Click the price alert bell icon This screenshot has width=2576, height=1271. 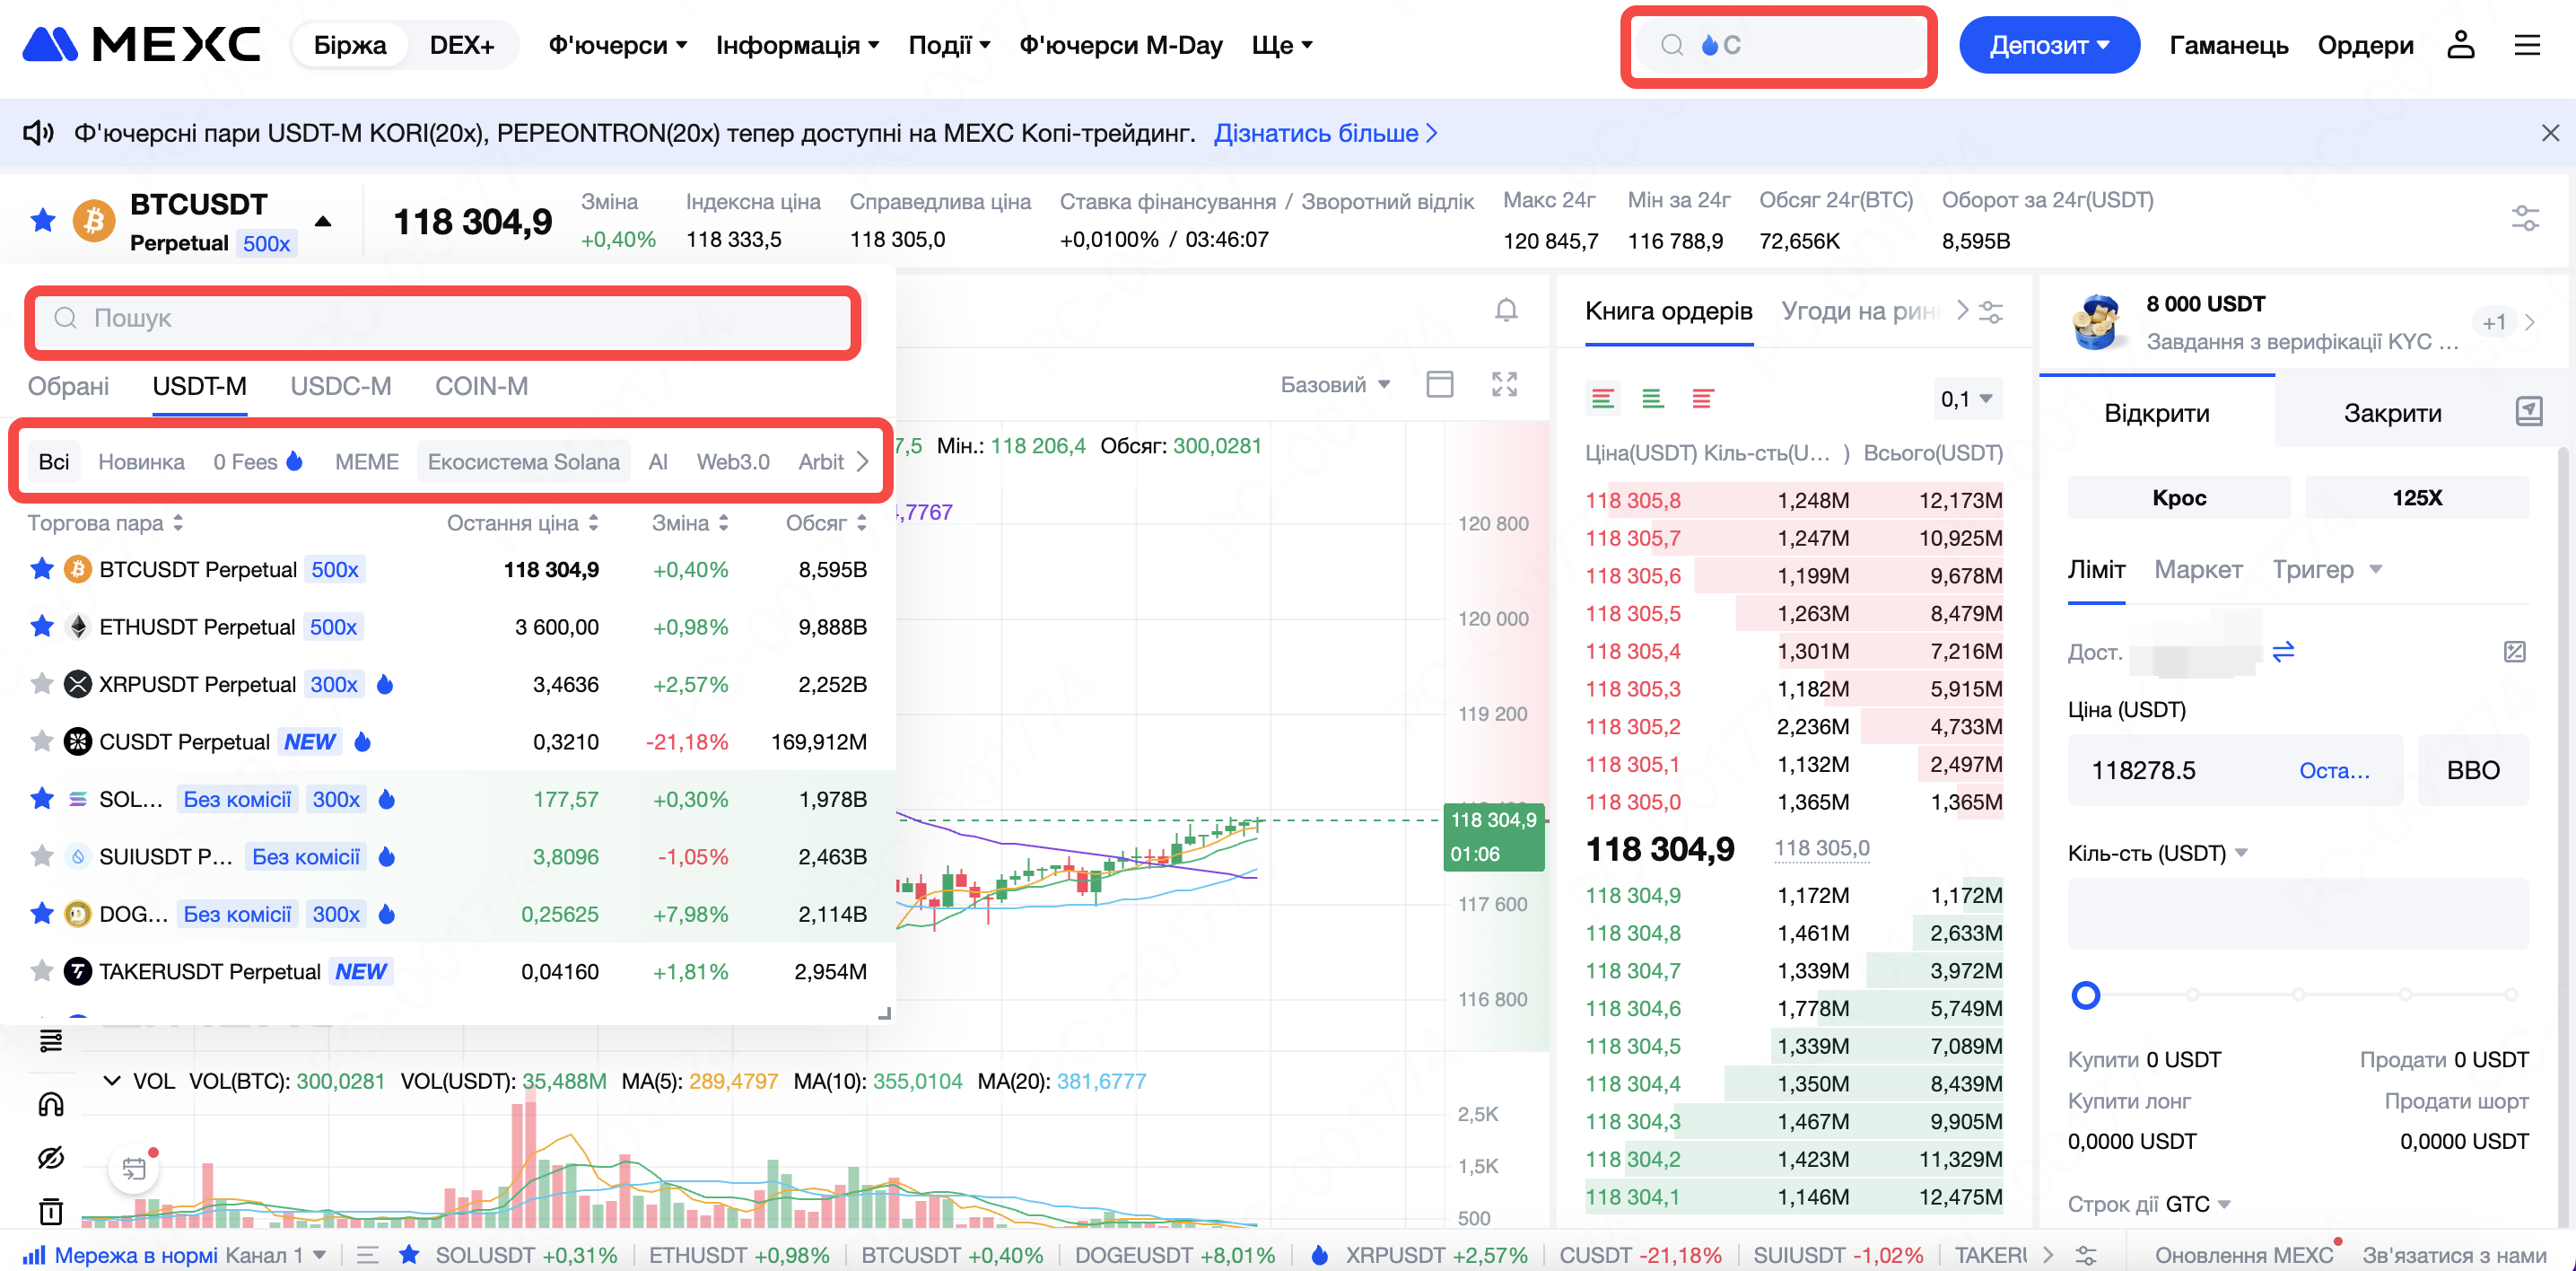(1505, 311)
